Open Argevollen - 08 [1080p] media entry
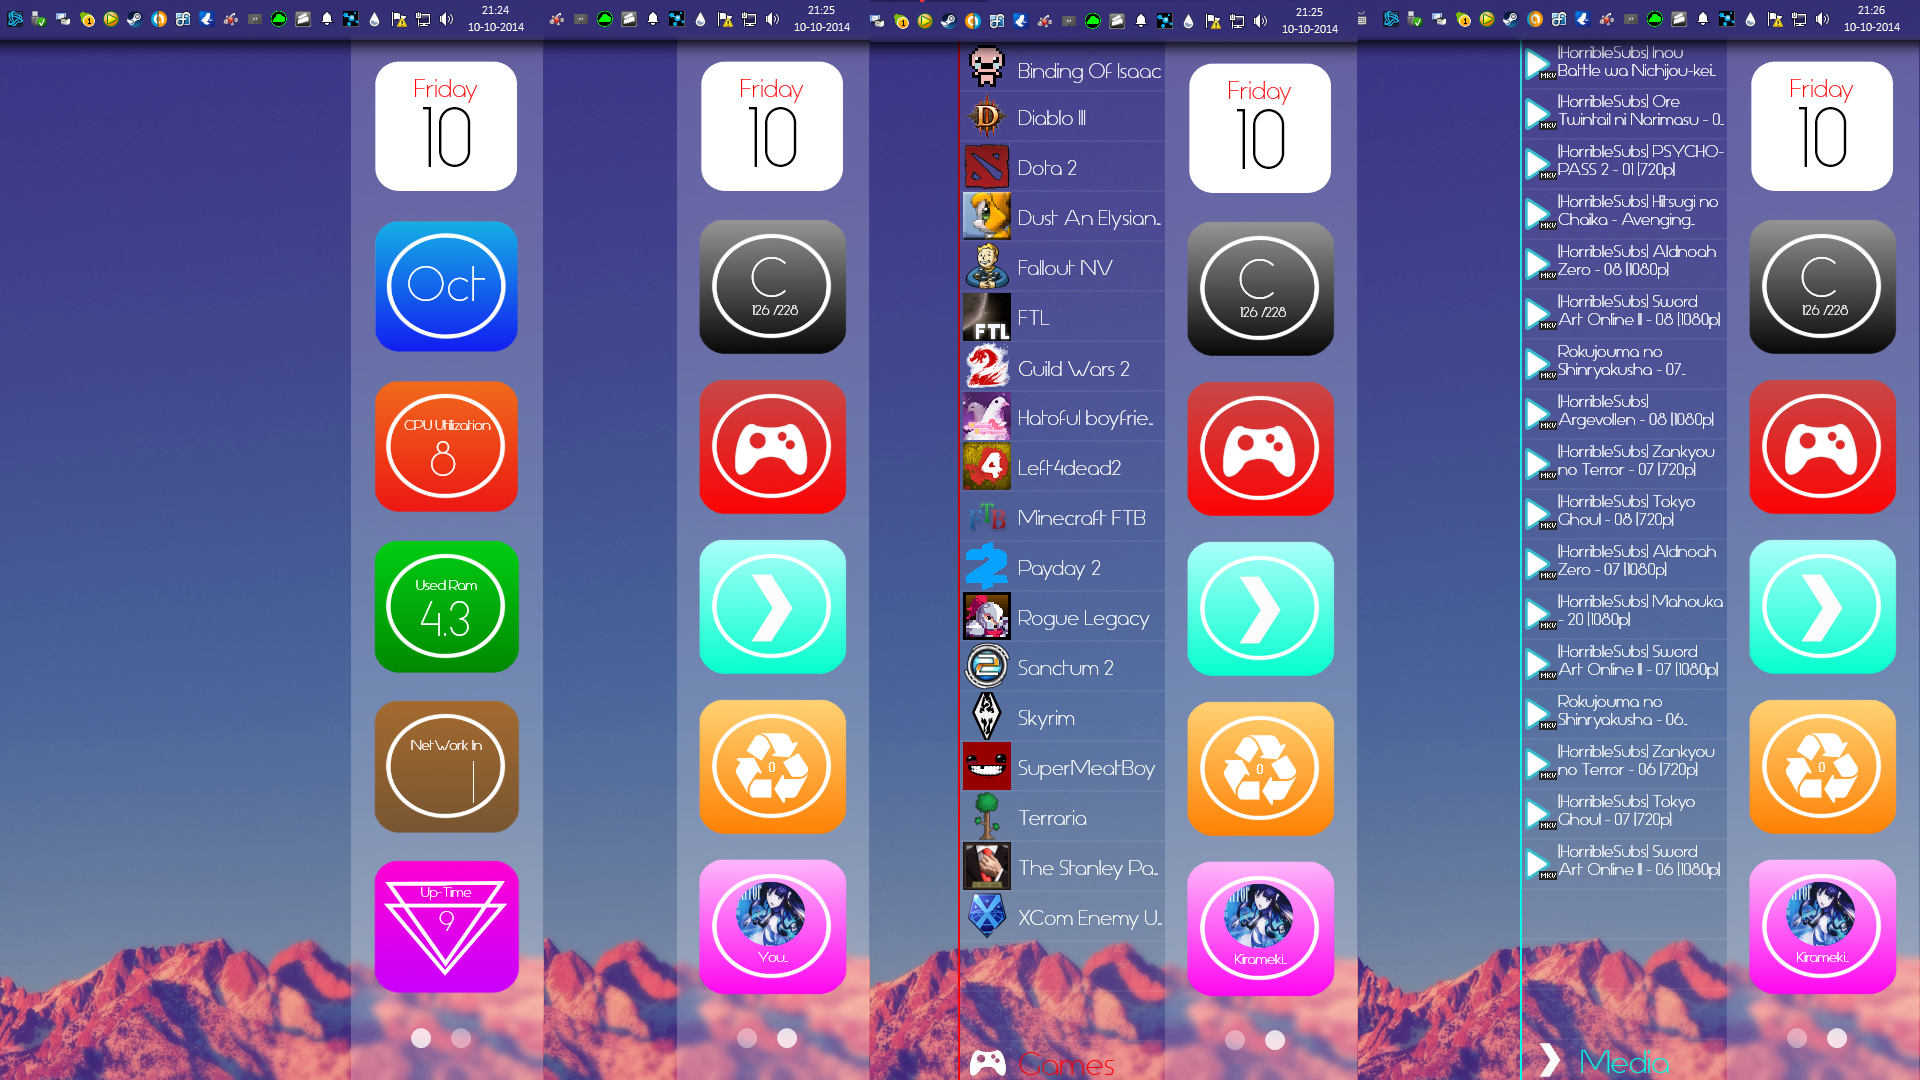This screenshot has height=1080, width=1920. (x=1625, y=412)
